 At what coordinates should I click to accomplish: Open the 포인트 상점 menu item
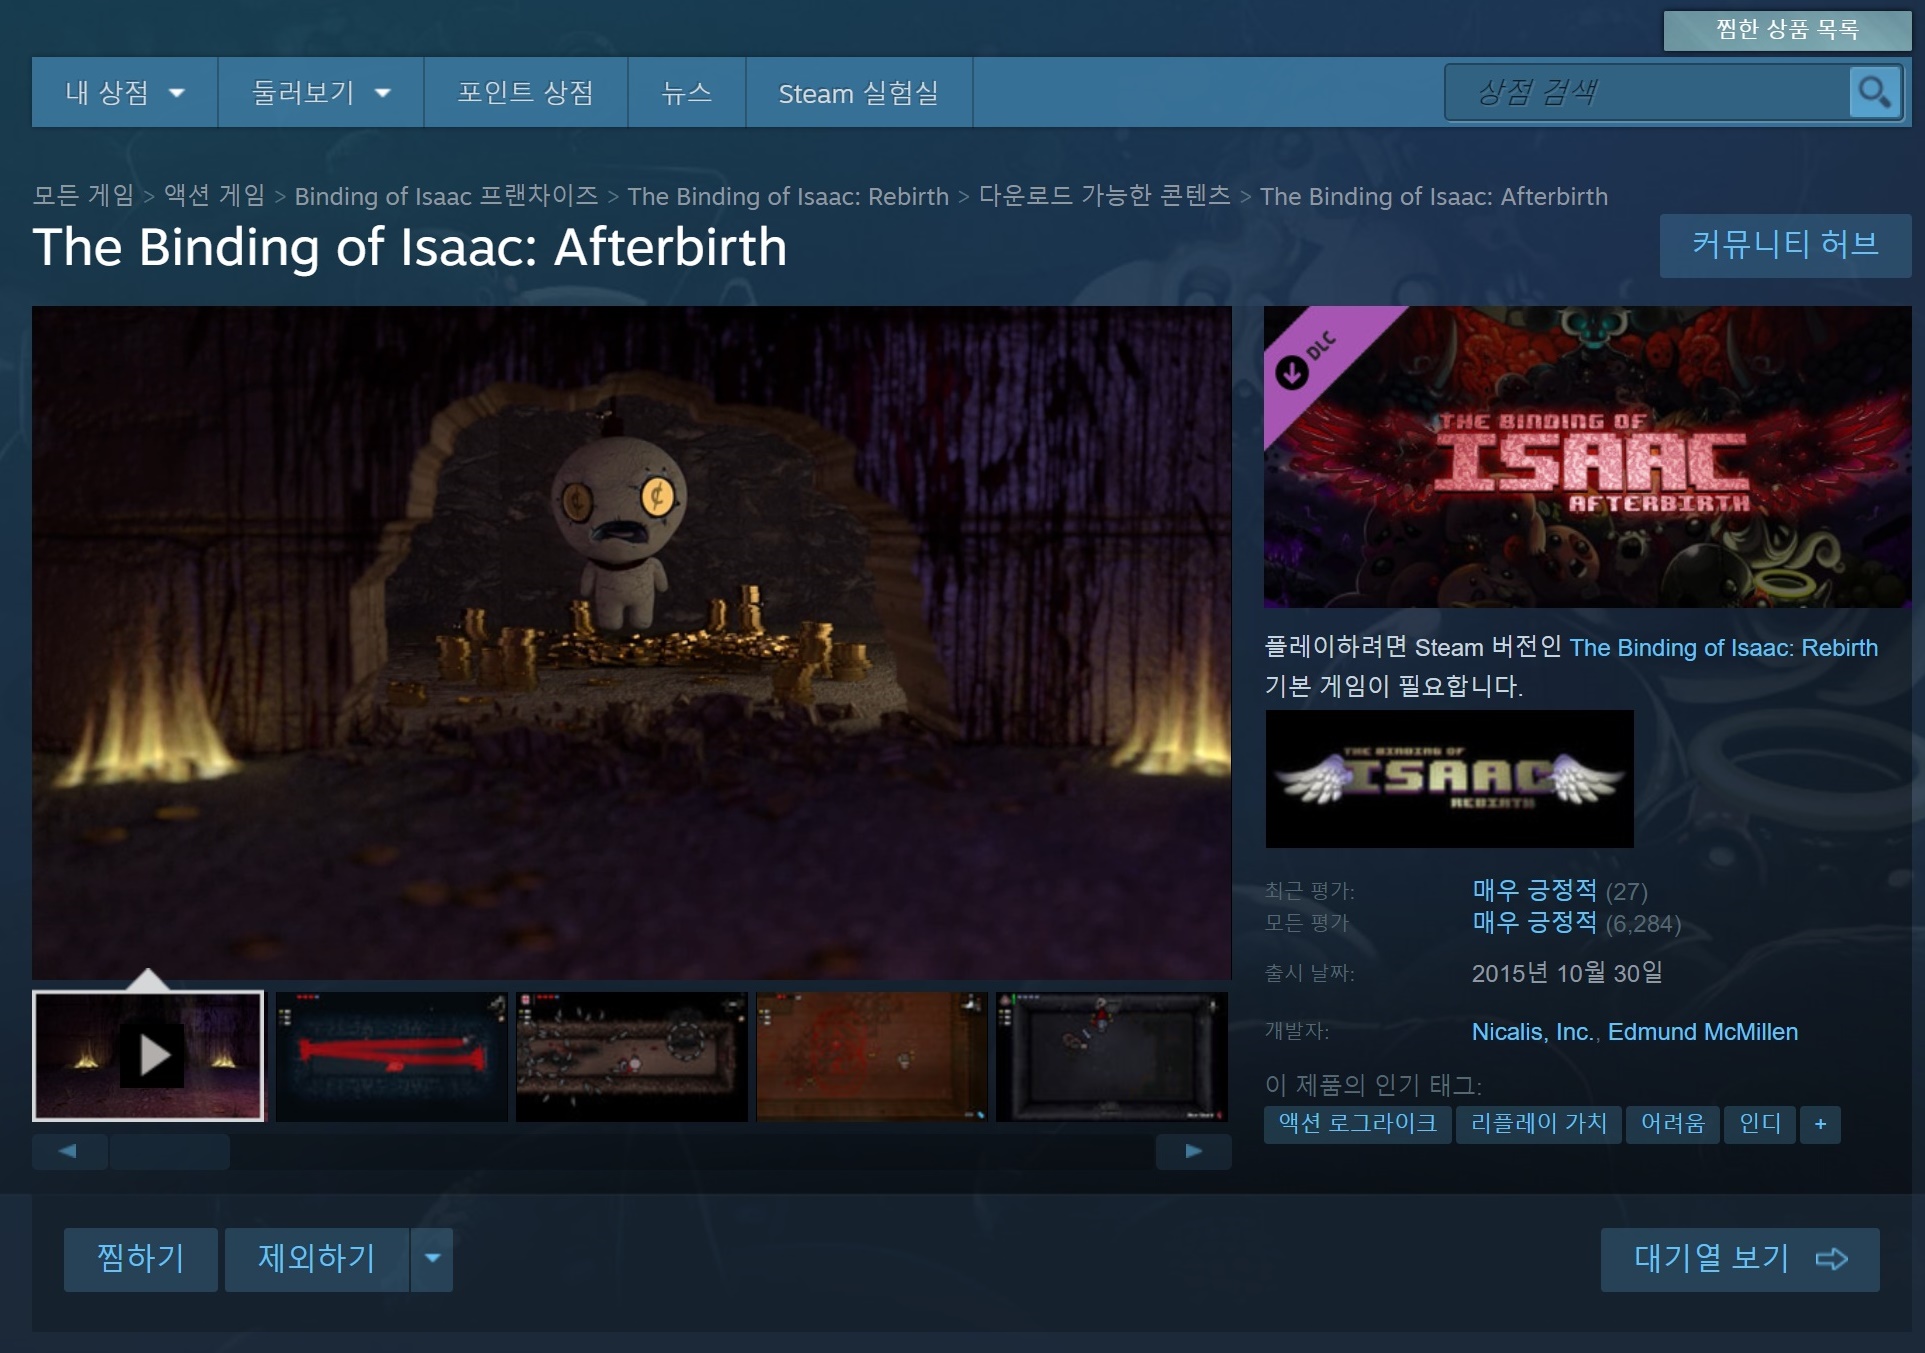pos(526,93)
